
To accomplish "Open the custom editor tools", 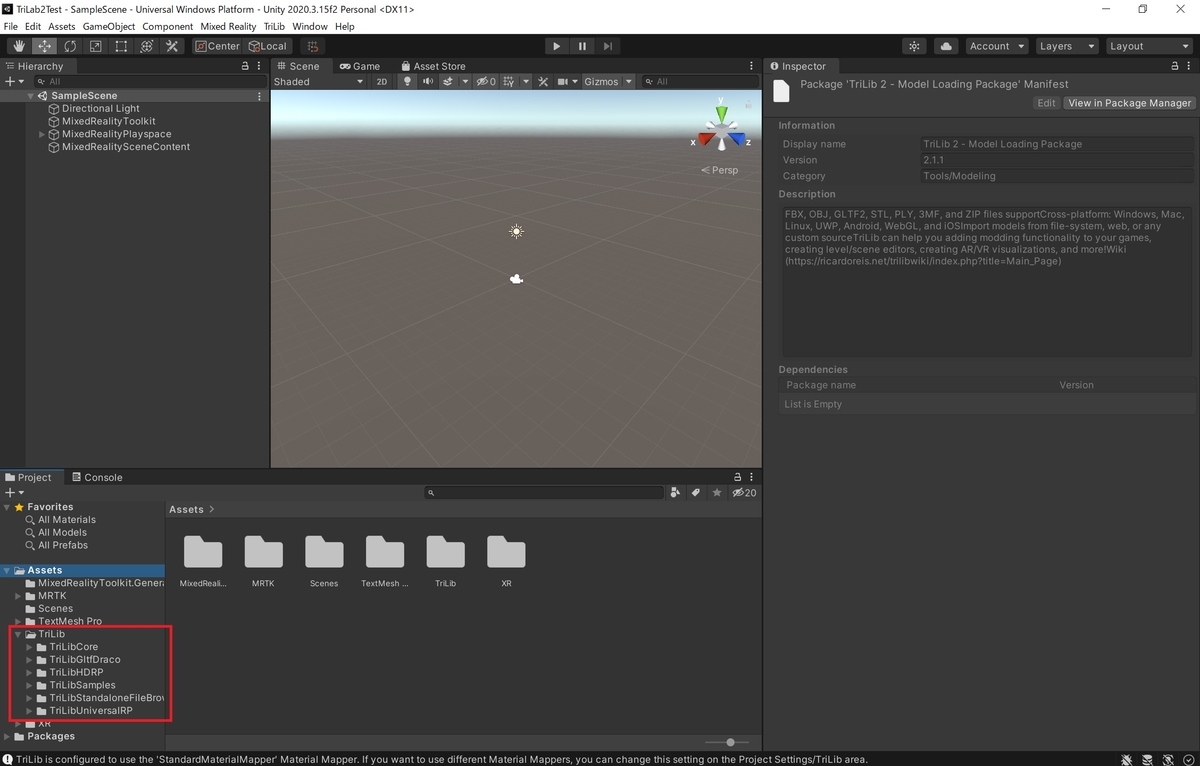I will pos(172,46).
